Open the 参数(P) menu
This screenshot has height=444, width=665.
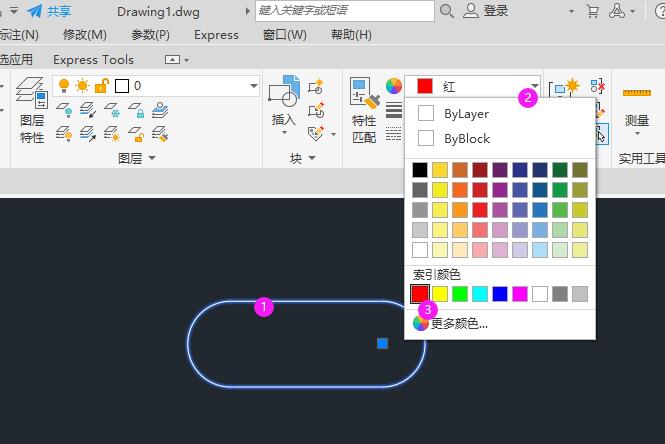[150, 35]
